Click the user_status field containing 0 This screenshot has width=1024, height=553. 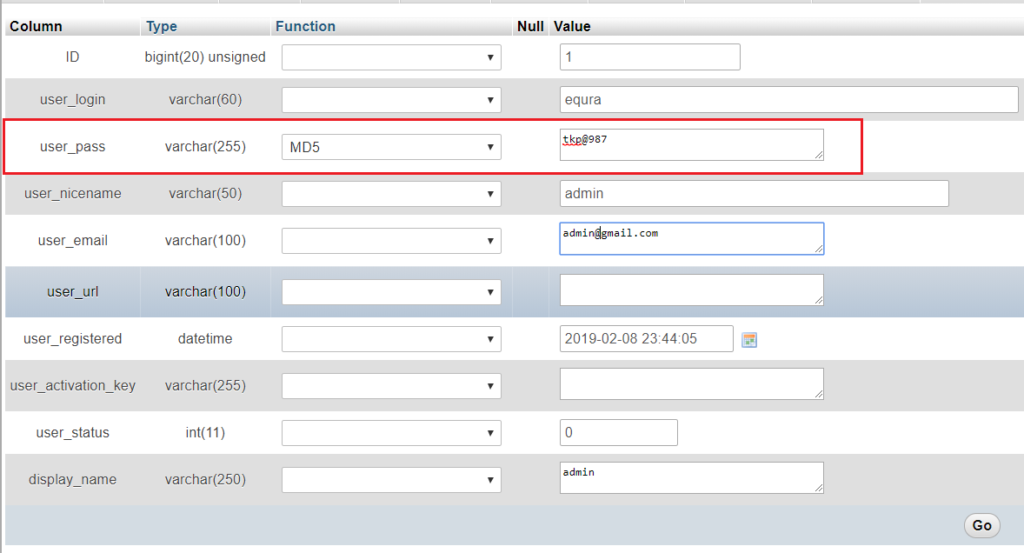coord(618,432)
